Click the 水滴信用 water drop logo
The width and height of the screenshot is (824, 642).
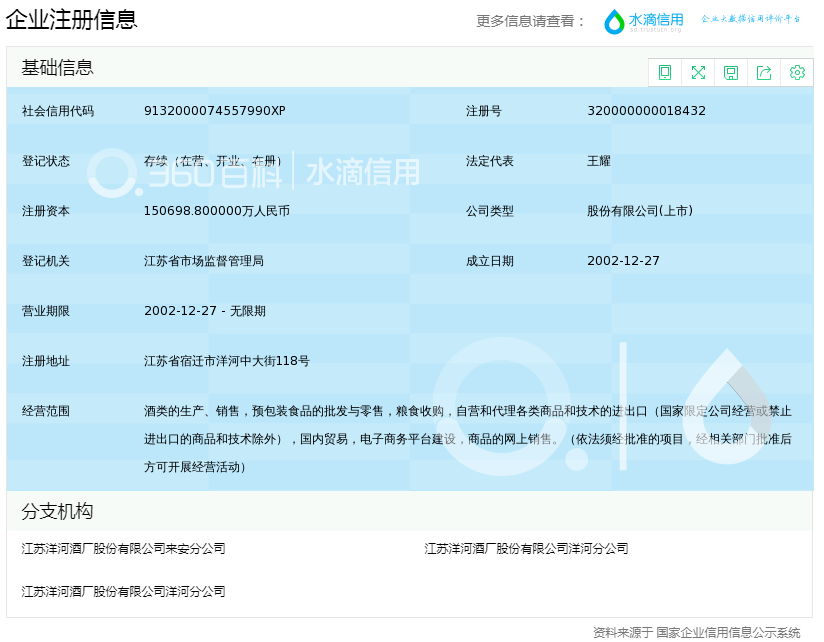click(x=644, y=22)
